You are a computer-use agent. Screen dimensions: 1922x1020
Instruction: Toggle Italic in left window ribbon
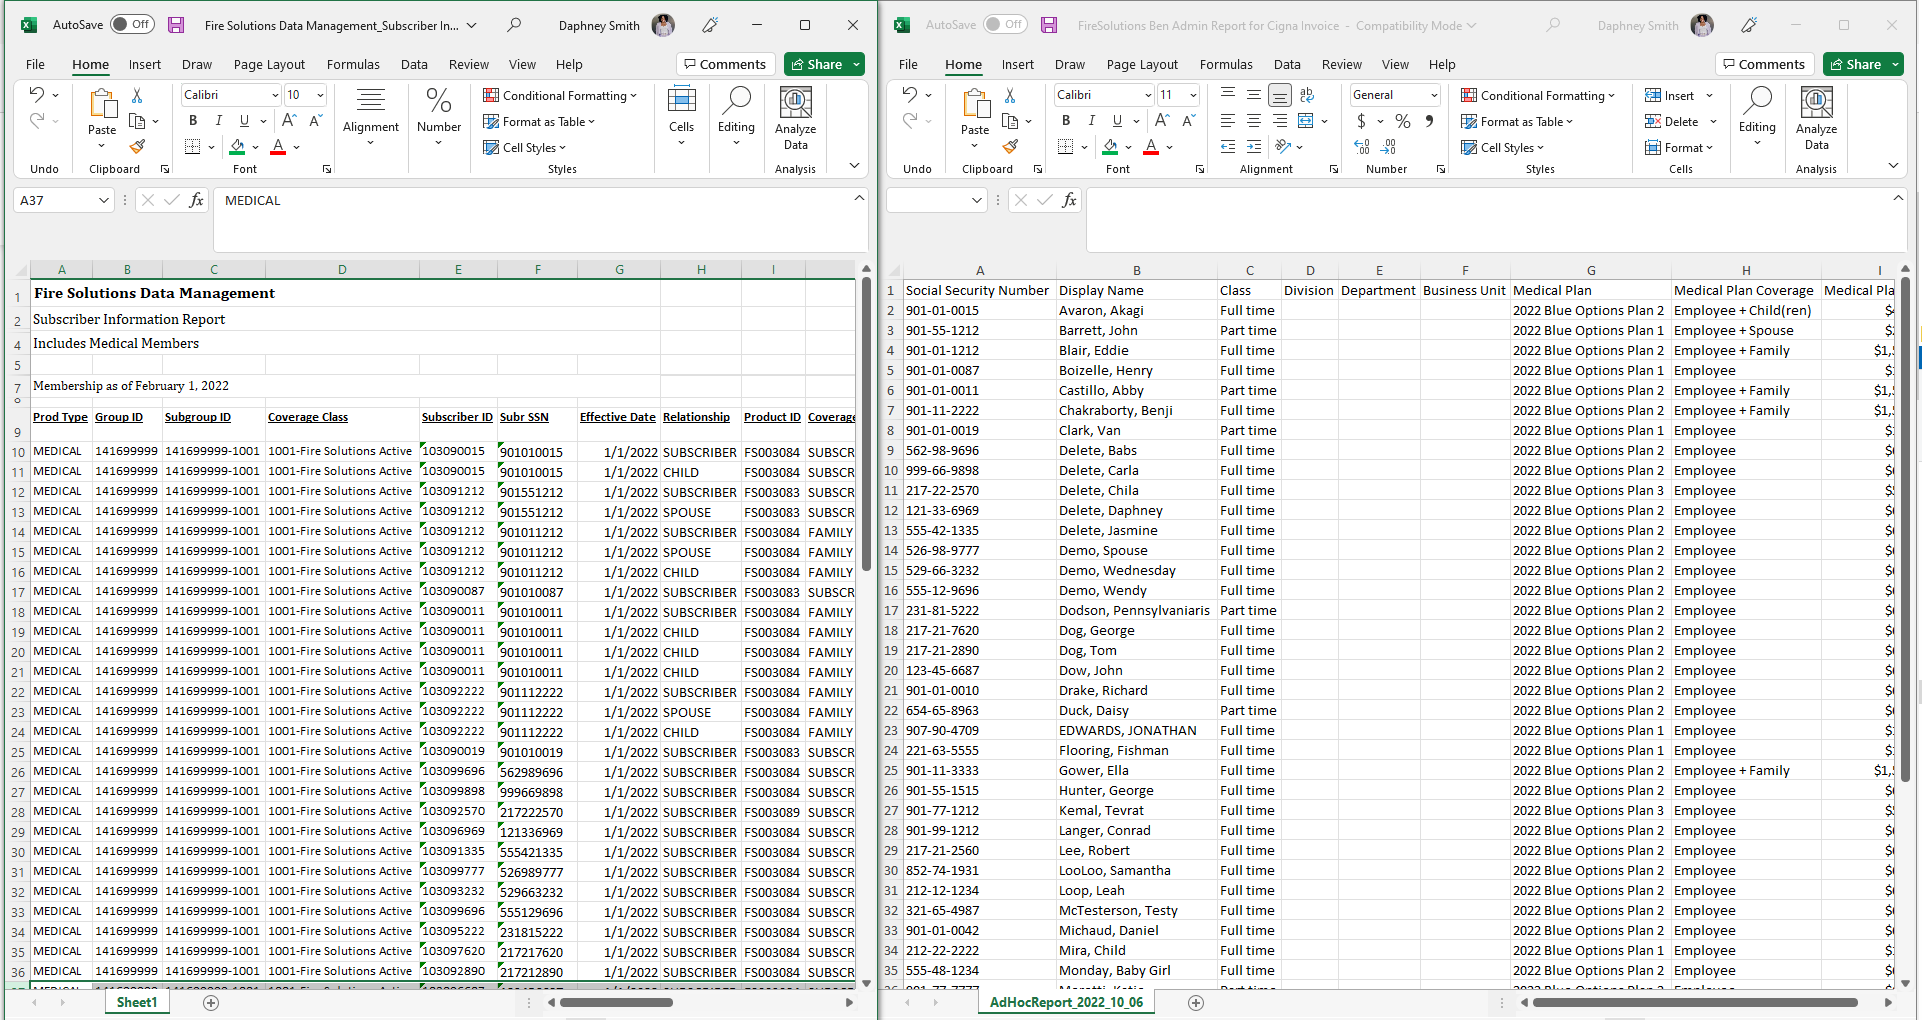(218, 121)
